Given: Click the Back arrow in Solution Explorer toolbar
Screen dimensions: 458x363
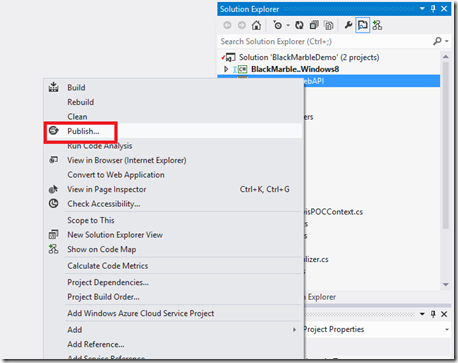Looking at the screenshot, I should pyautogui.click(x=227, y=25).
